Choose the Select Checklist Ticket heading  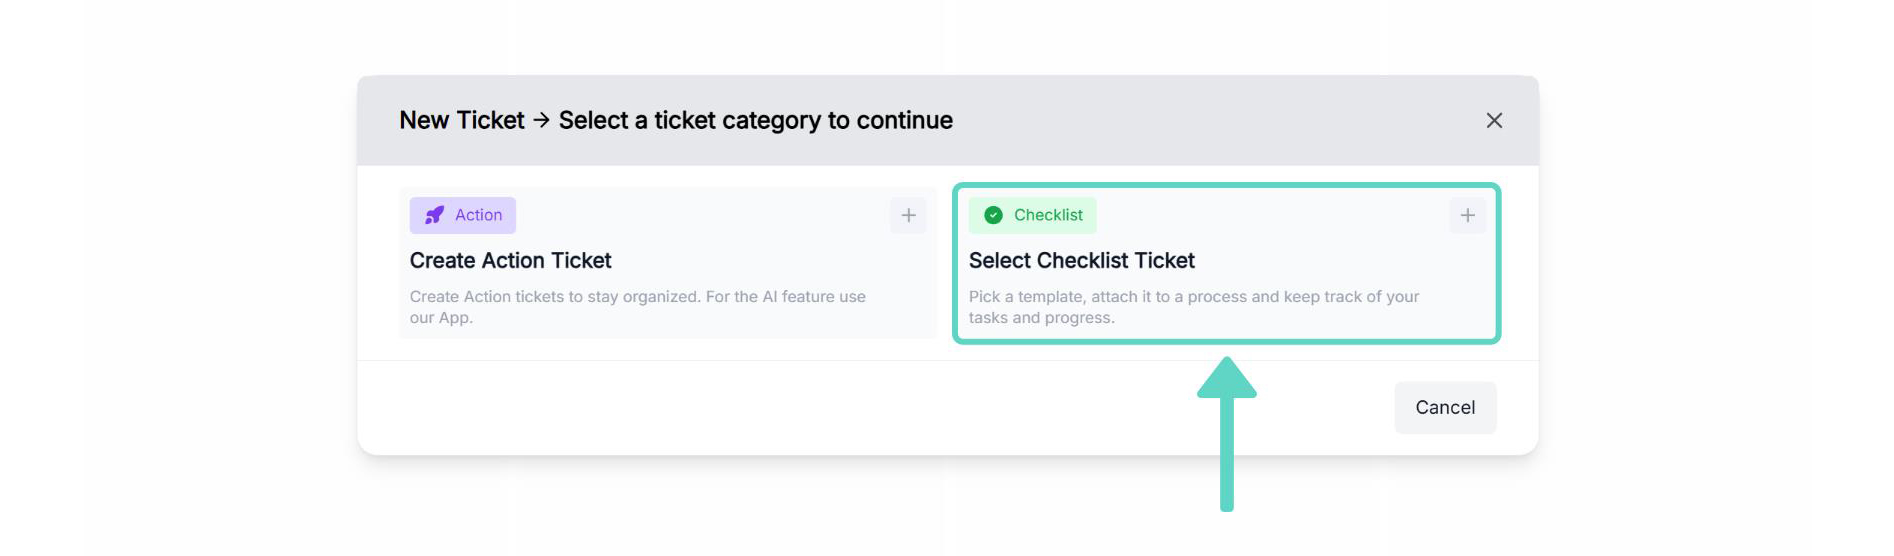pos(1081,261)
